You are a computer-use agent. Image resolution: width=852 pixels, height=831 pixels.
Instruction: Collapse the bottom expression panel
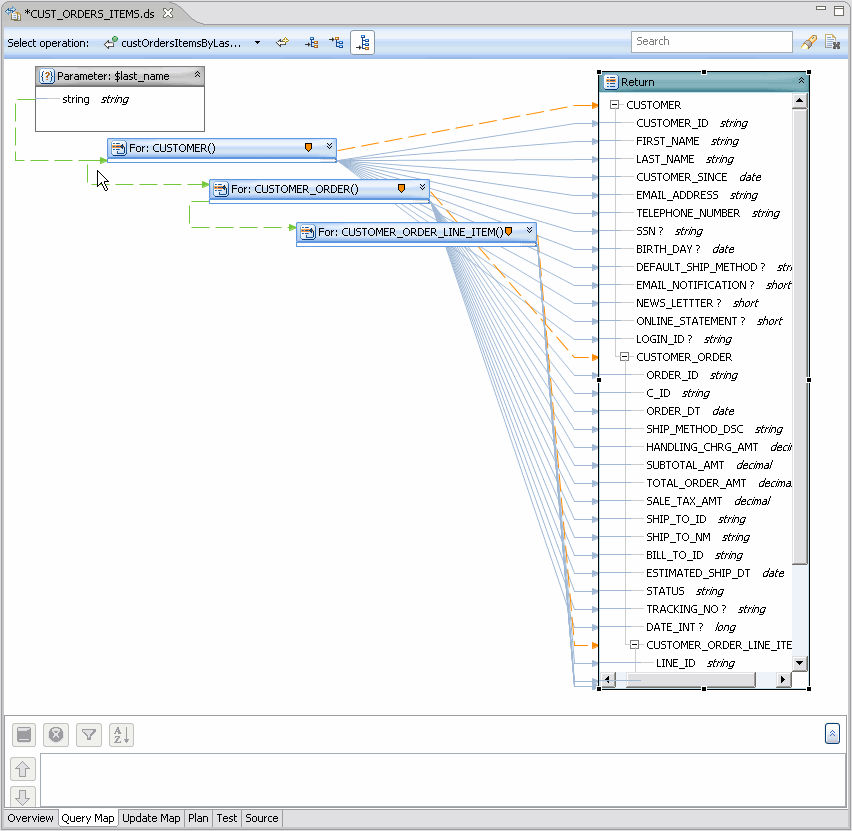[x=832, y=734]
